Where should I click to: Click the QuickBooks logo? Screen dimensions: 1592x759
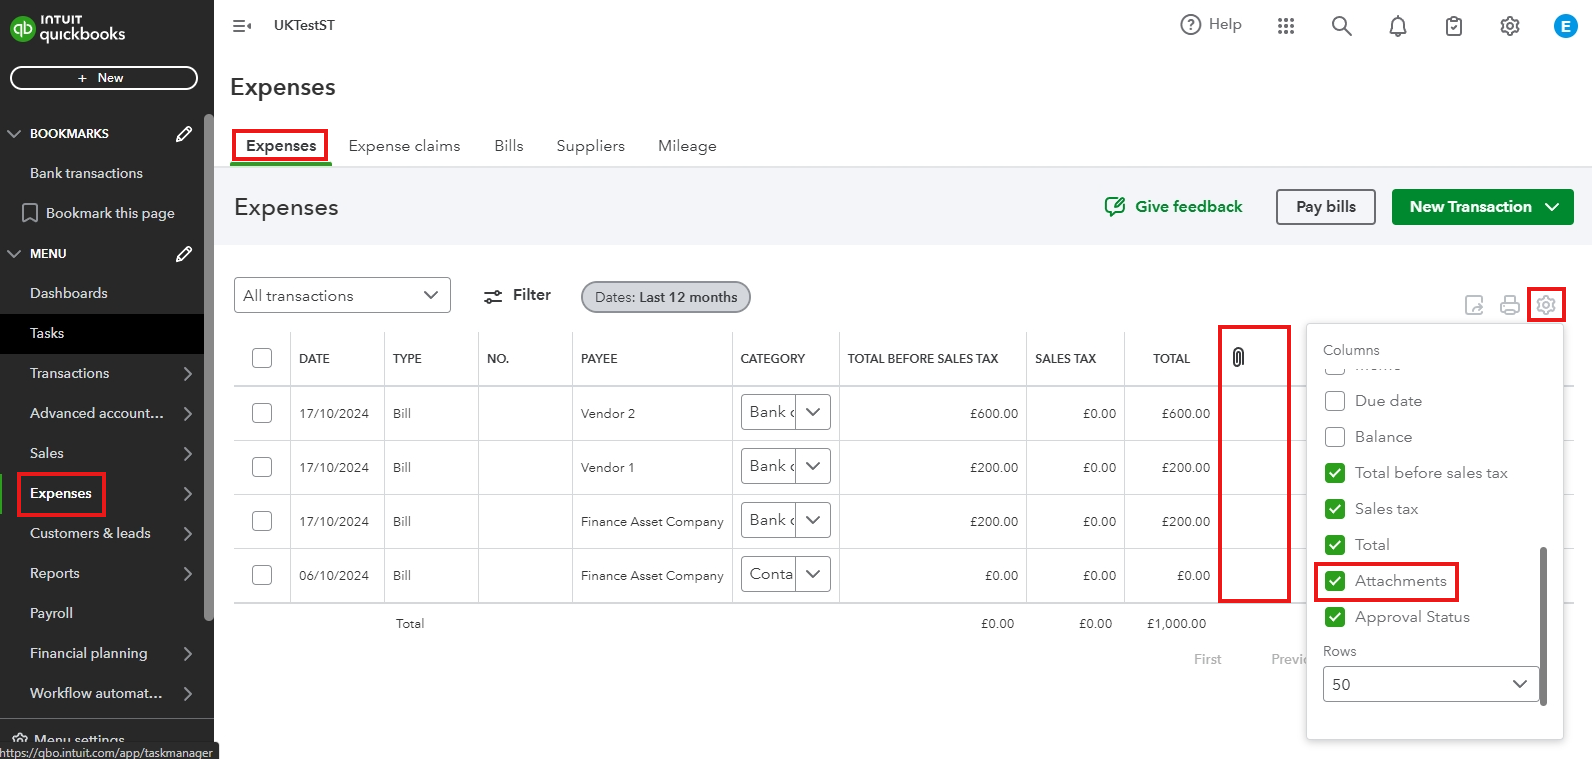click(x=68, y=28)
